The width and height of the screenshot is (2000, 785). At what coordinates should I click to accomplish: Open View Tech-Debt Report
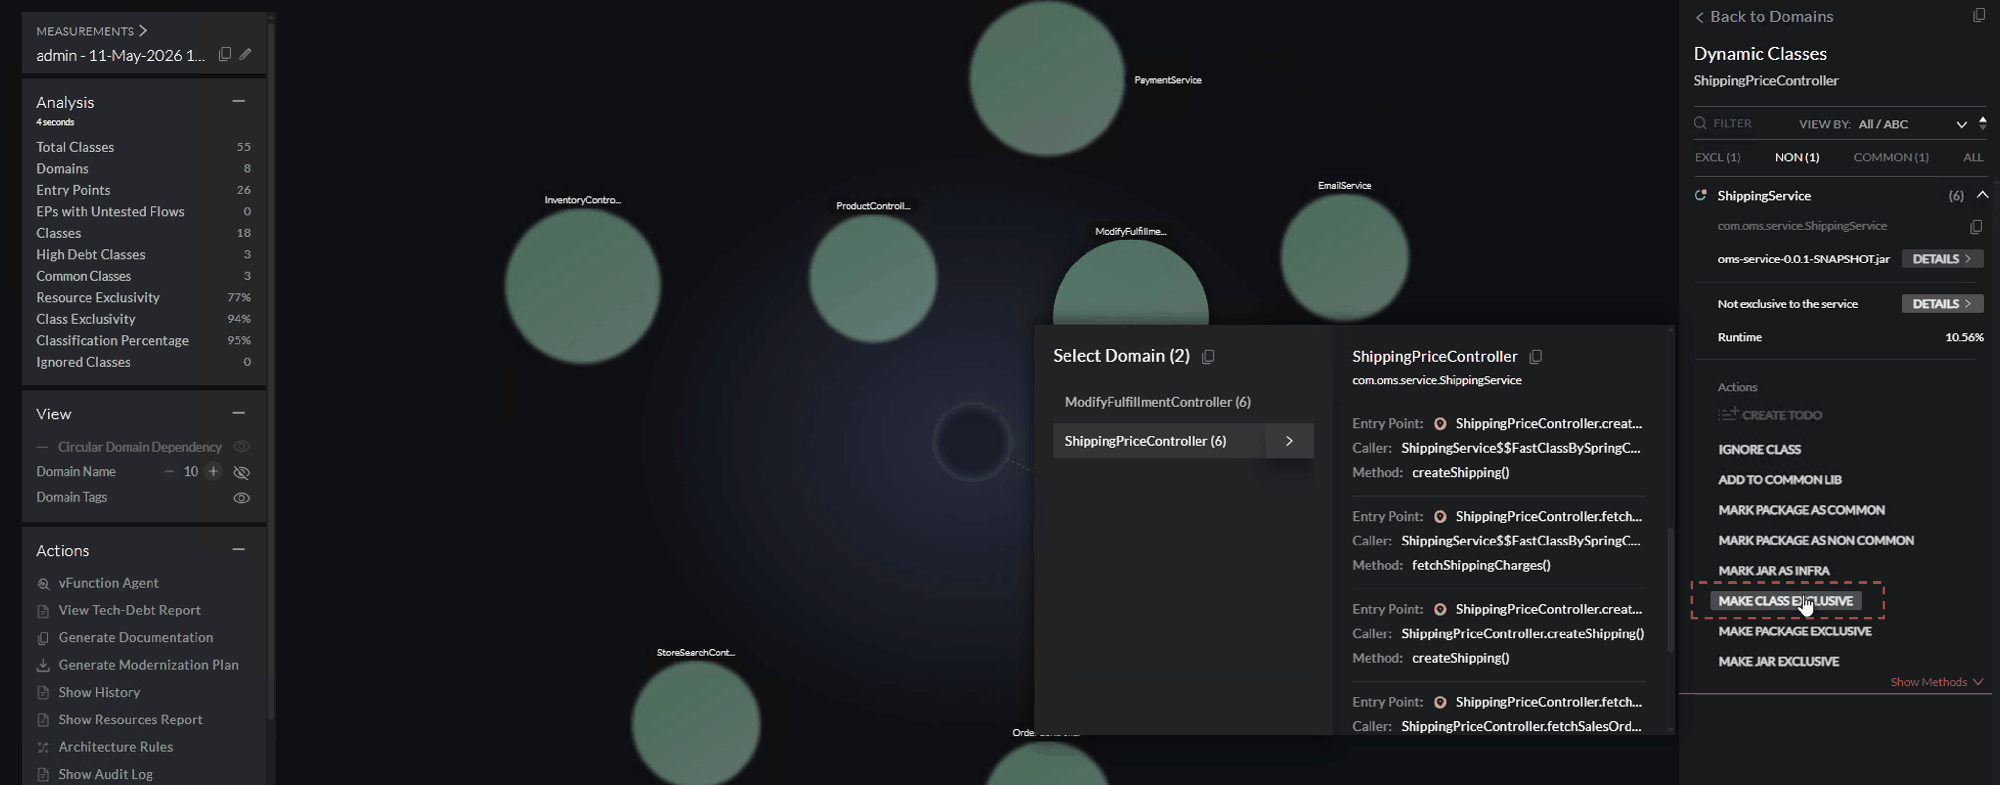129,610
